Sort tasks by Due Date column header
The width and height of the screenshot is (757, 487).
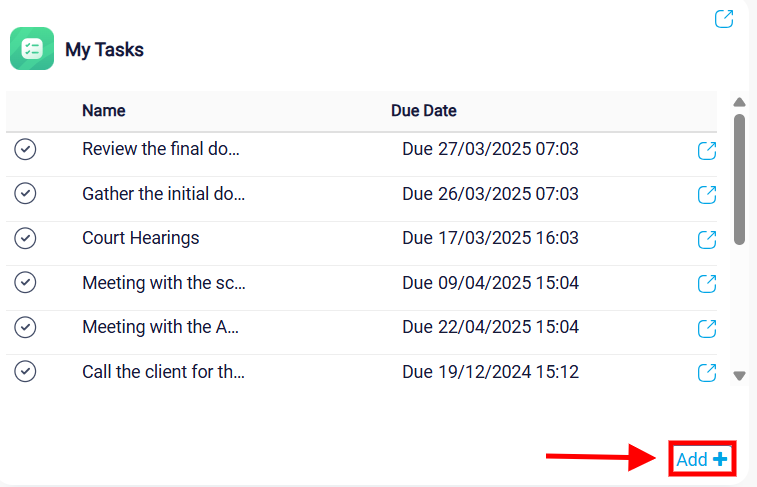tap(423, 111)
